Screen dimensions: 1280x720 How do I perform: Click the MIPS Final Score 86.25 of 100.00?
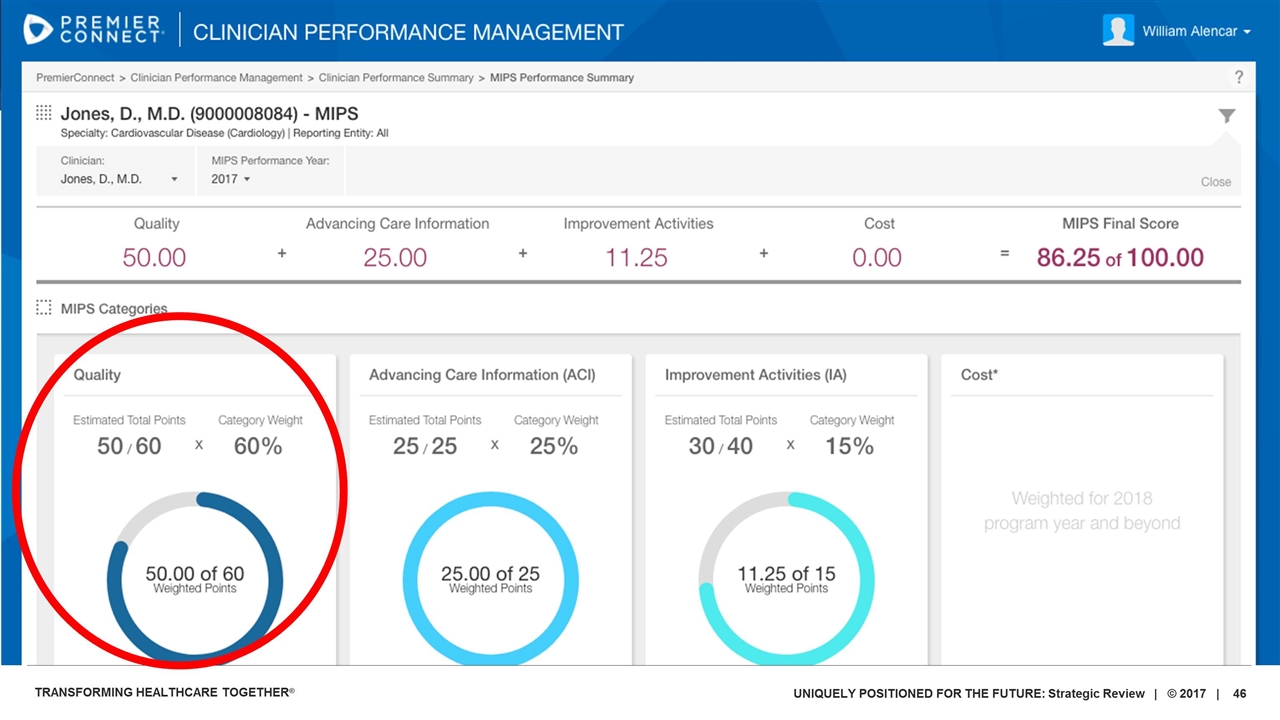click(1120, 257)
